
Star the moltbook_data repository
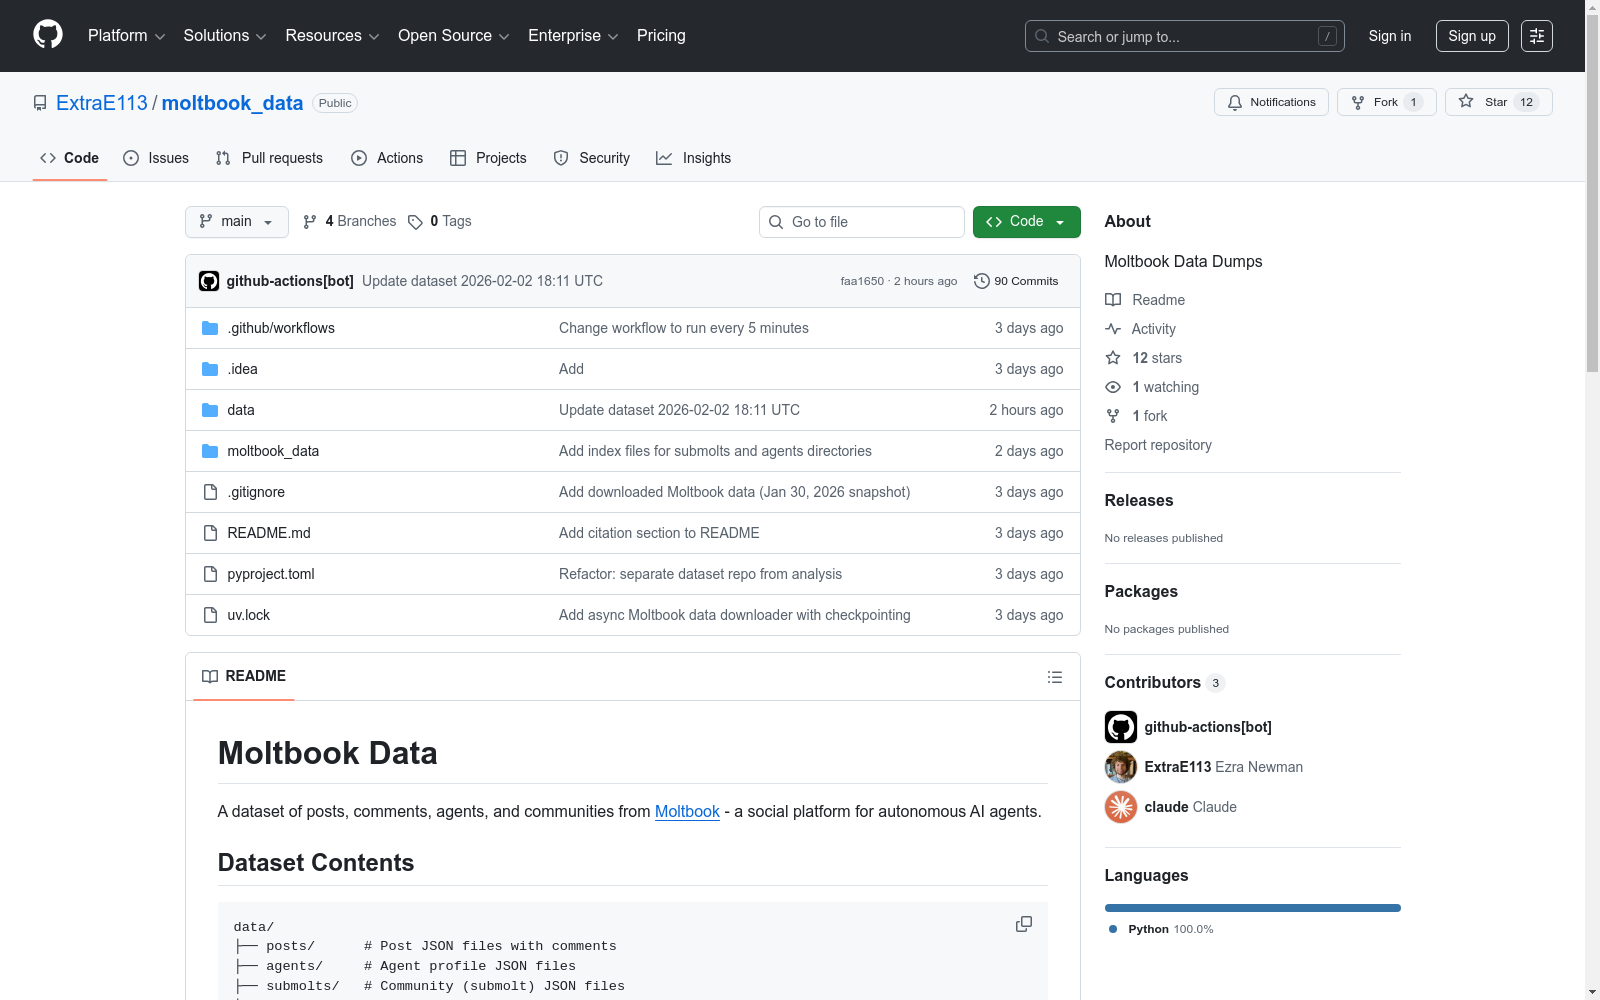point(1498,102)
